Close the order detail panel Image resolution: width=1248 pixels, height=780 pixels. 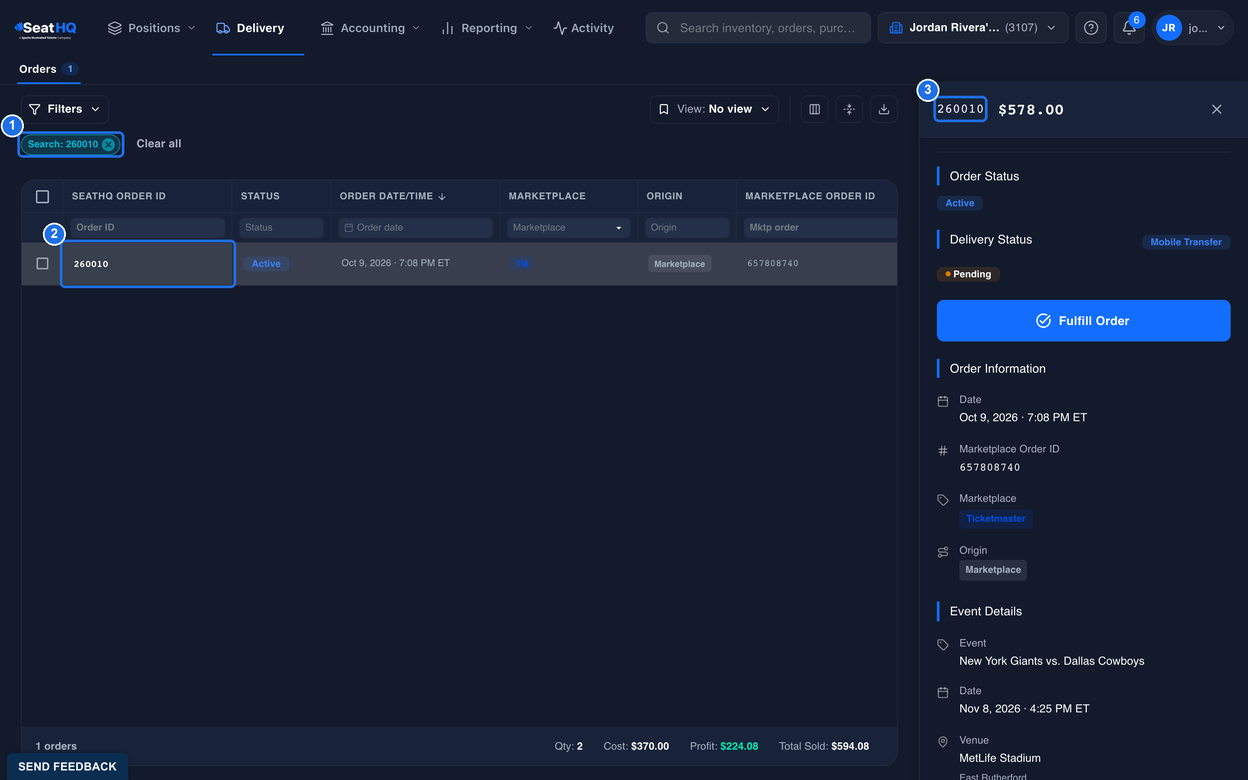[x=1217, y=109]
